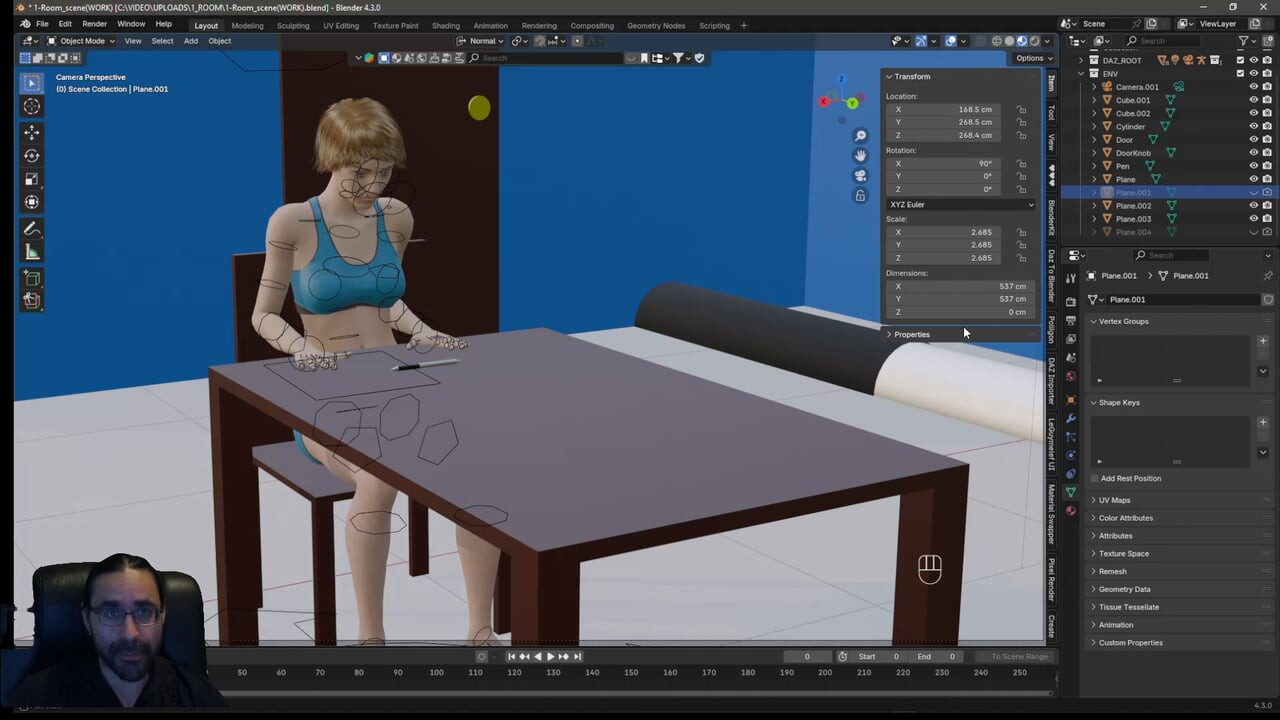Hide Camera.001 in viewport via eye icon
Screen dimensions: 1280x720
click(1253, 87)
